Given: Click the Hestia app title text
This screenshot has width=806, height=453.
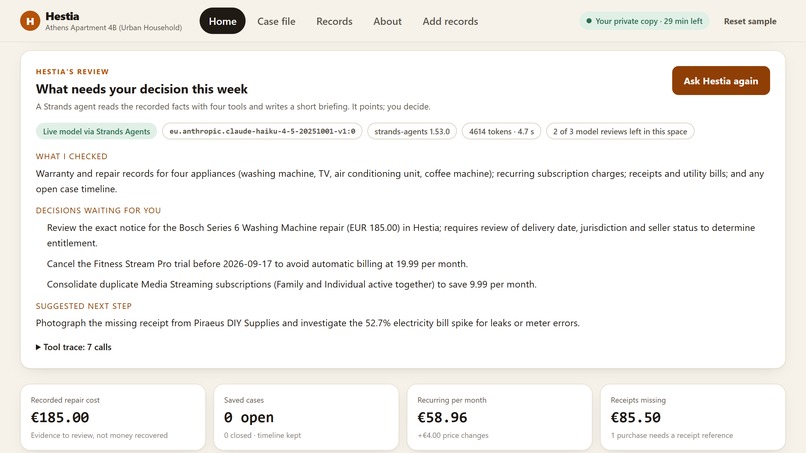Looking at the screenshot, I should (x=62, y=16).
